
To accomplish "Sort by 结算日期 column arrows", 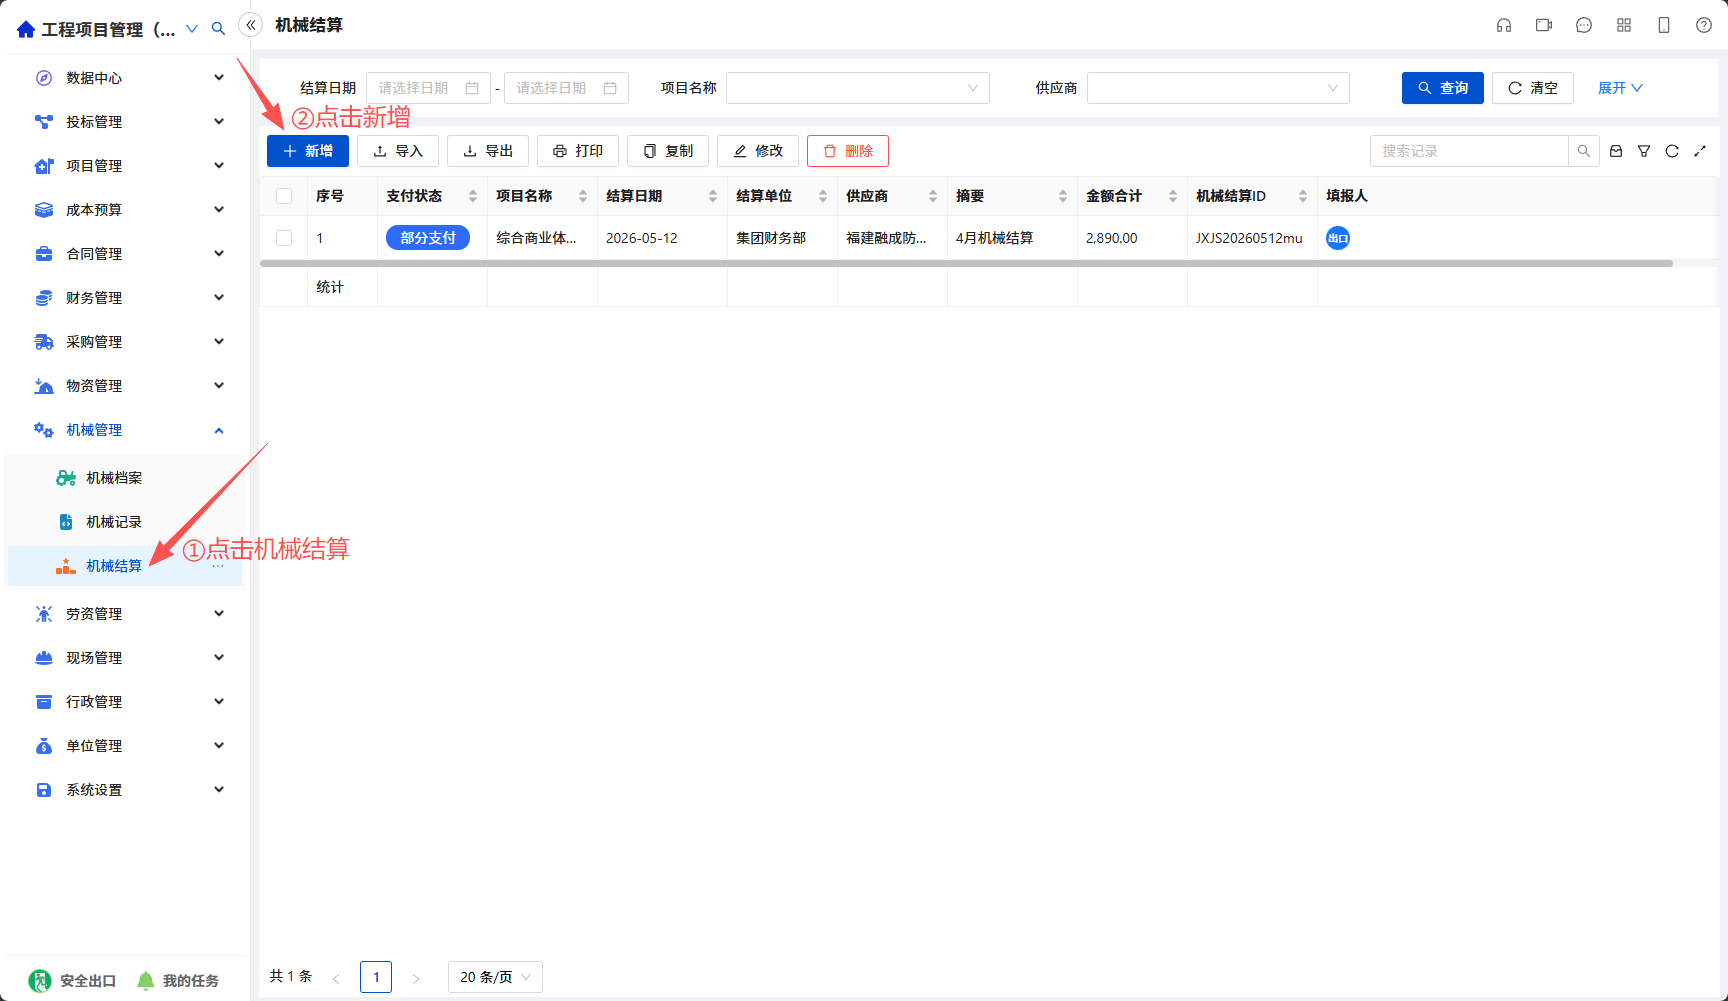I will tap(713, 196).
